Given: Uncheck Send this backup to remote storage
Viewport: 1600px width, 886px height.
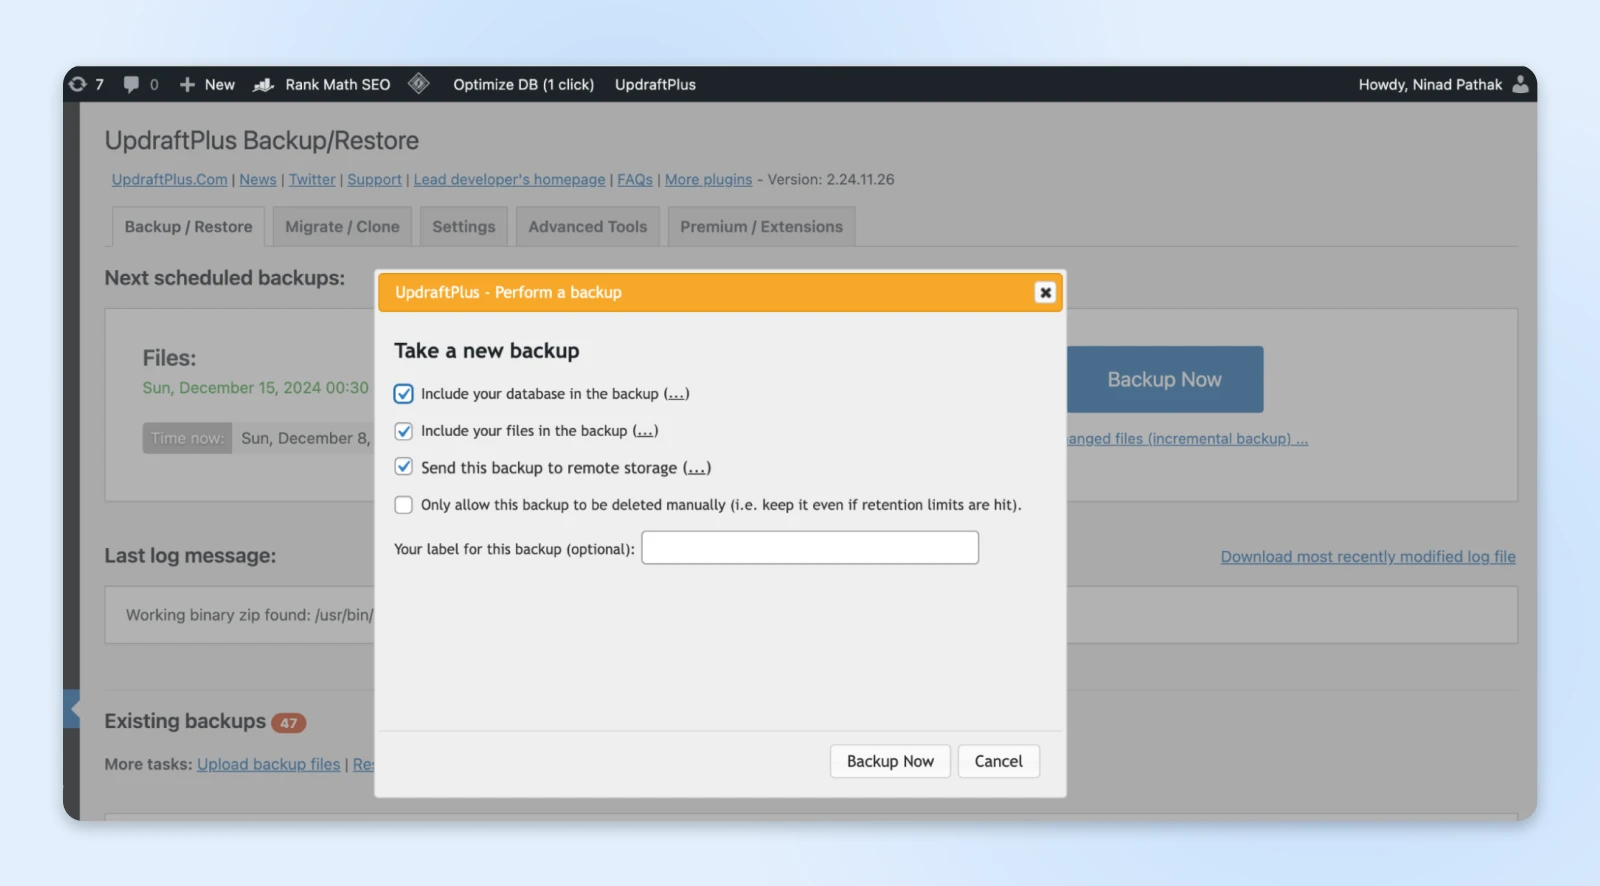Looking at the screenshot, I should 403,467.
